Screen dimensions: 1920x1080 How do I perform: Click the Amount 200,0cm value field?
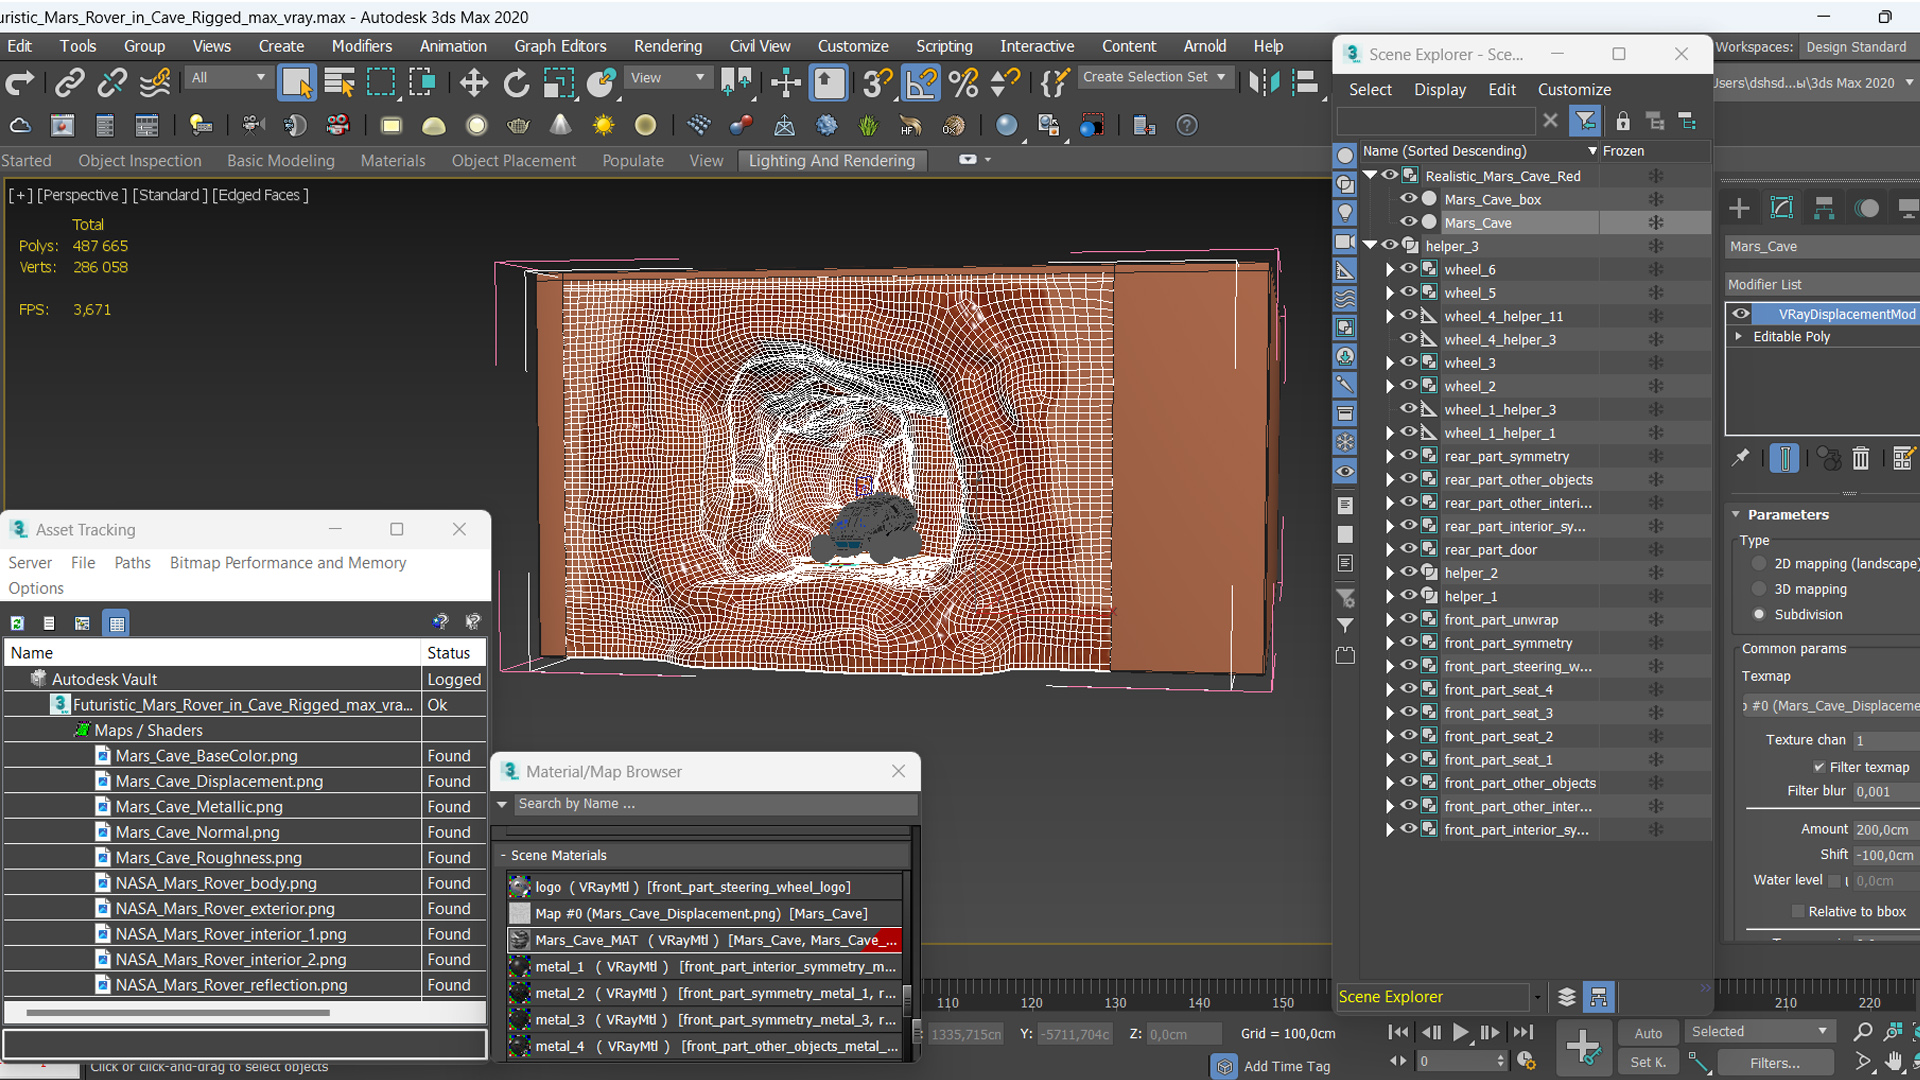click(x=1884, y=829)
